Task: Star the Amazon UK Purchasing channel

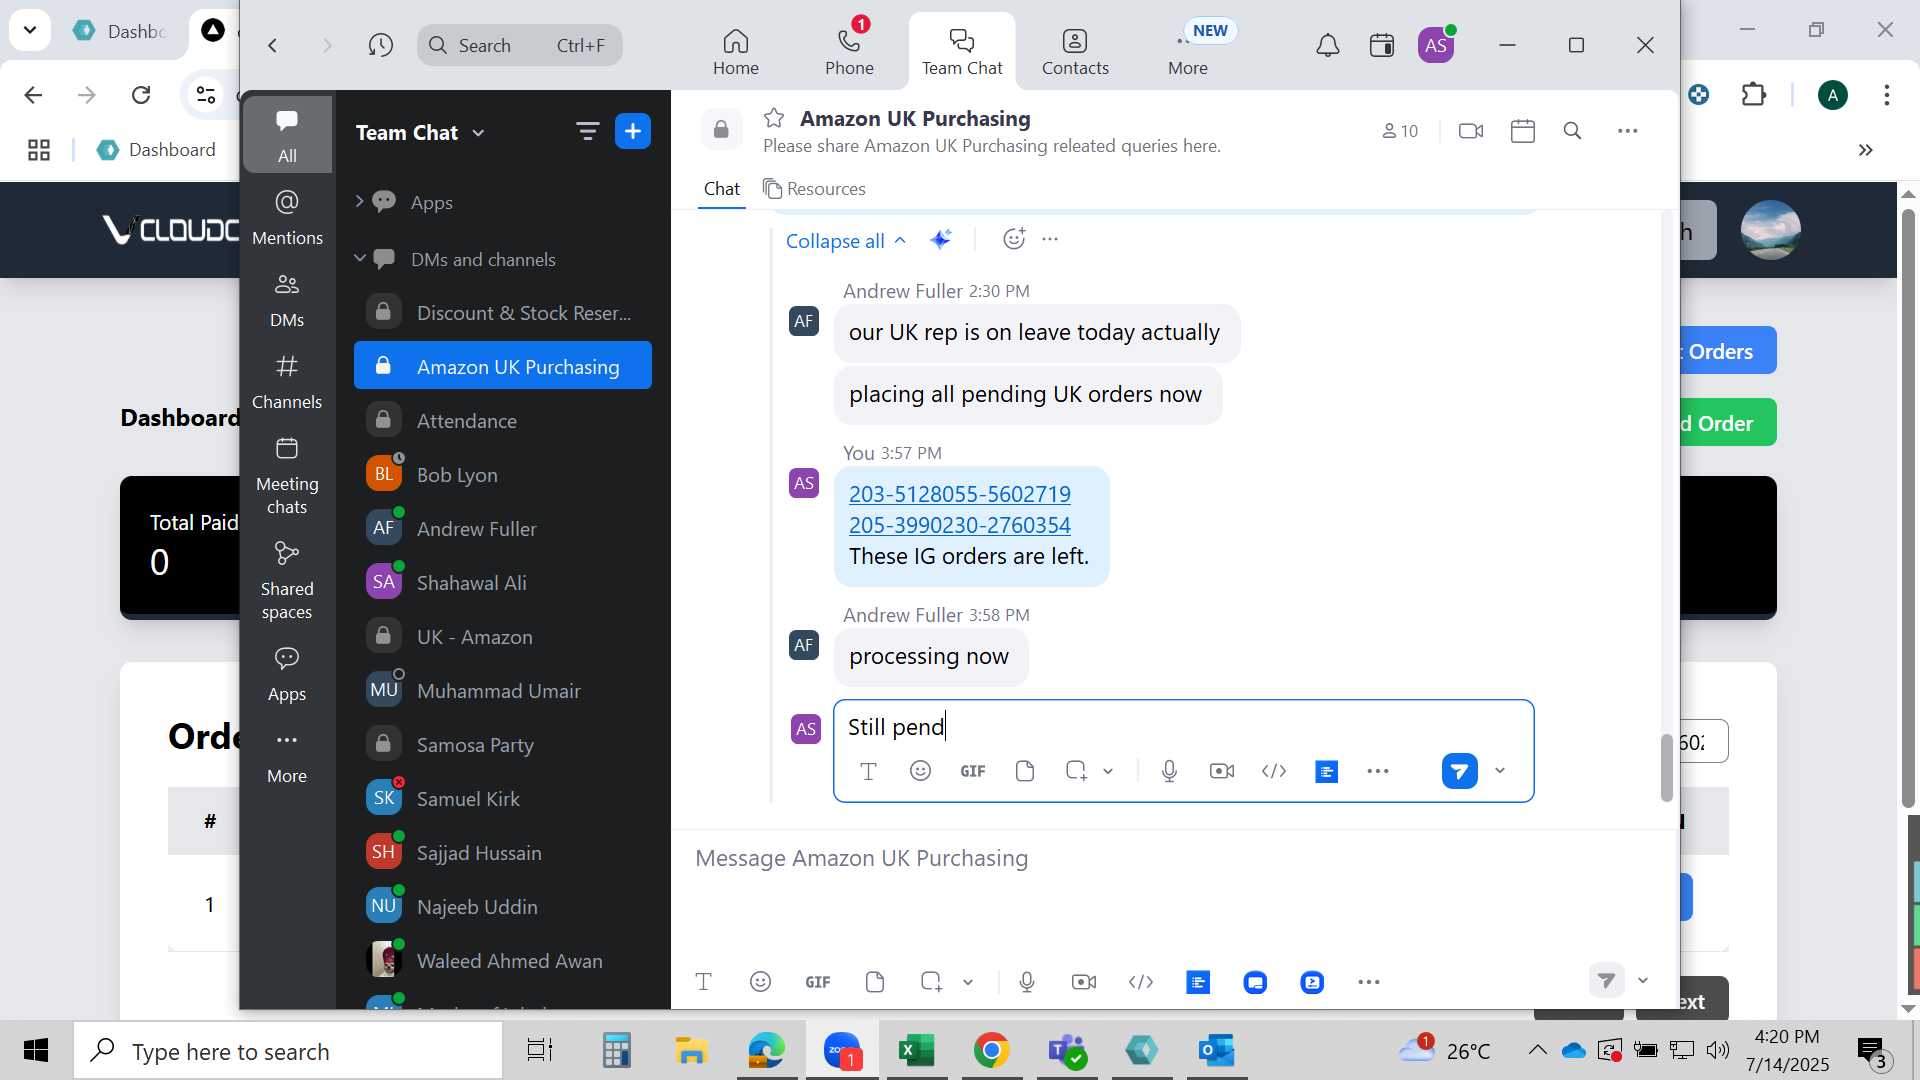Action: click(x=774, y=118)
